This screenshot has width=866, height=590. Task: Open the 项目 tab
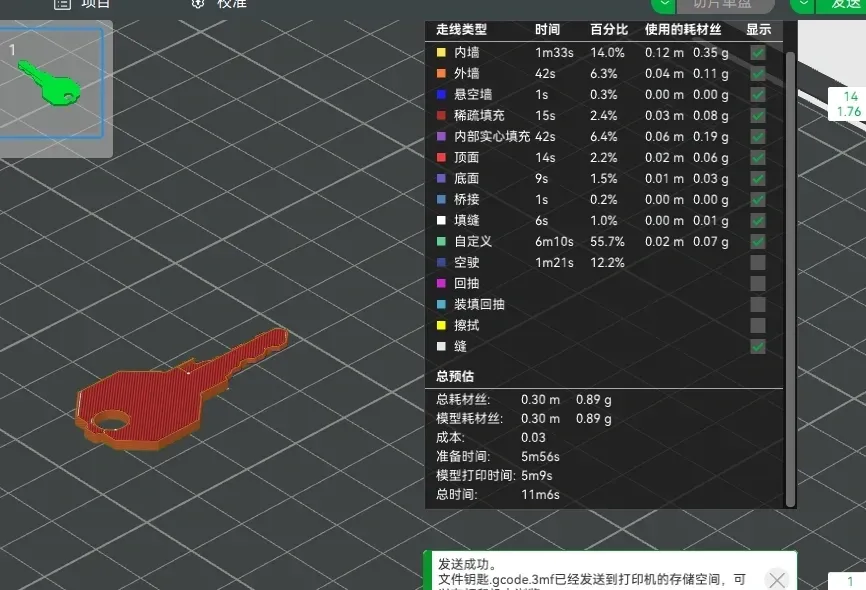coord(82,4)
